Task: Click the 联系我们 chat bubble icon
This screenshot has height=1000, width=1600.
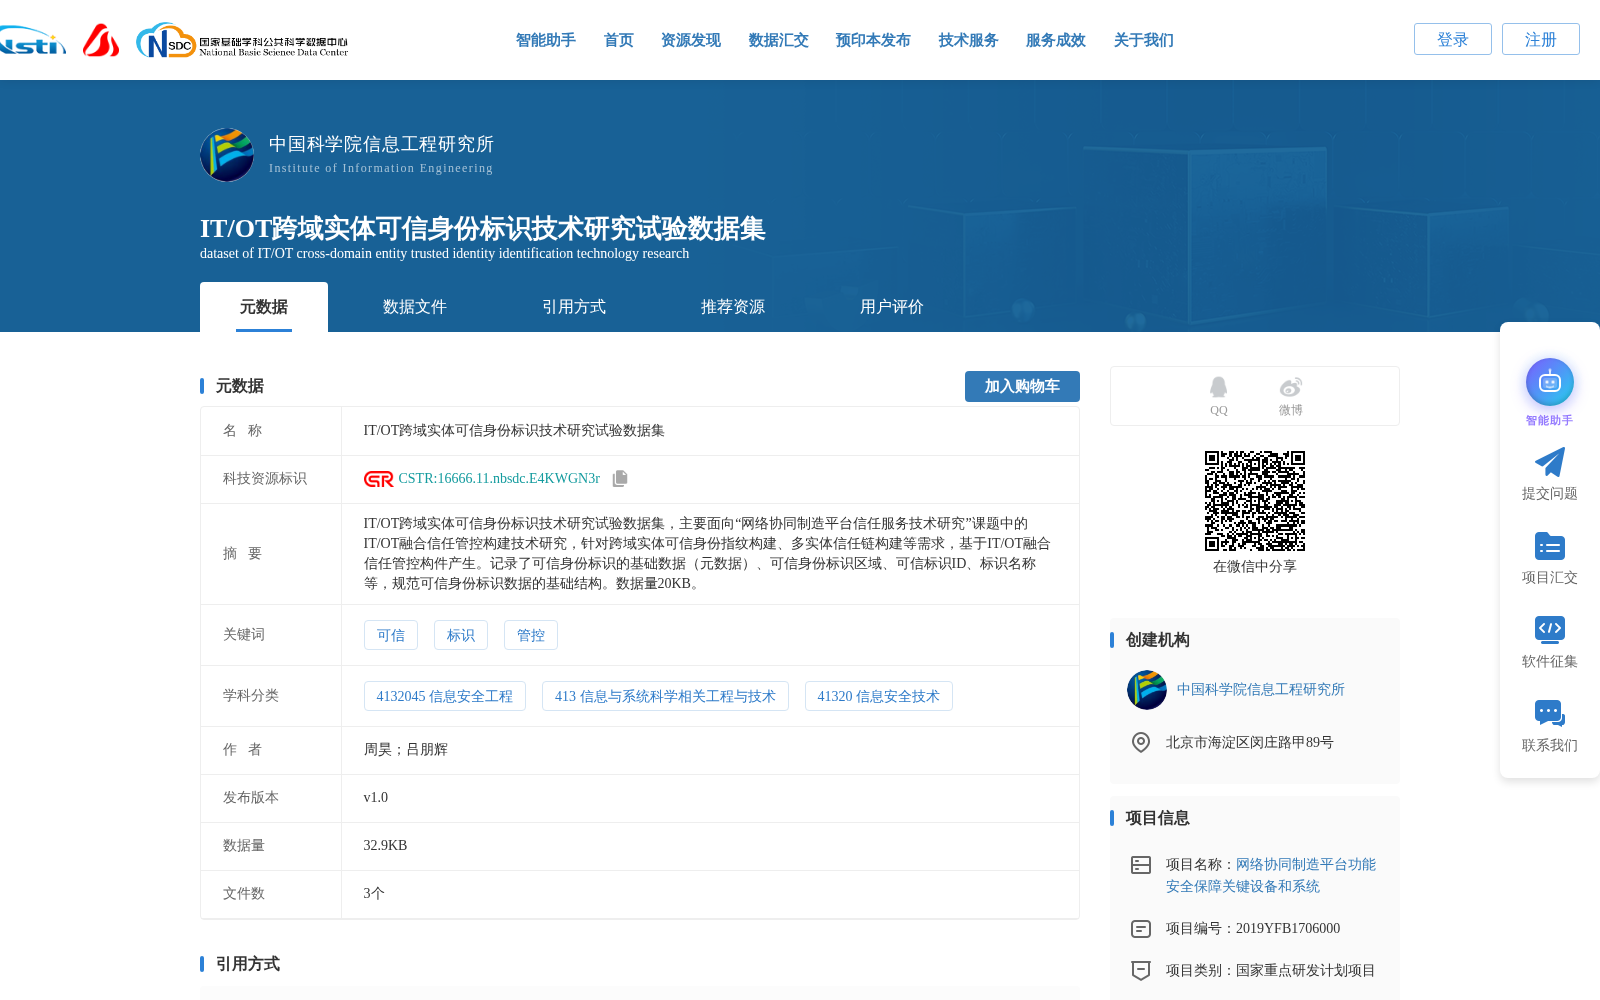Action: pos(1549,713)
